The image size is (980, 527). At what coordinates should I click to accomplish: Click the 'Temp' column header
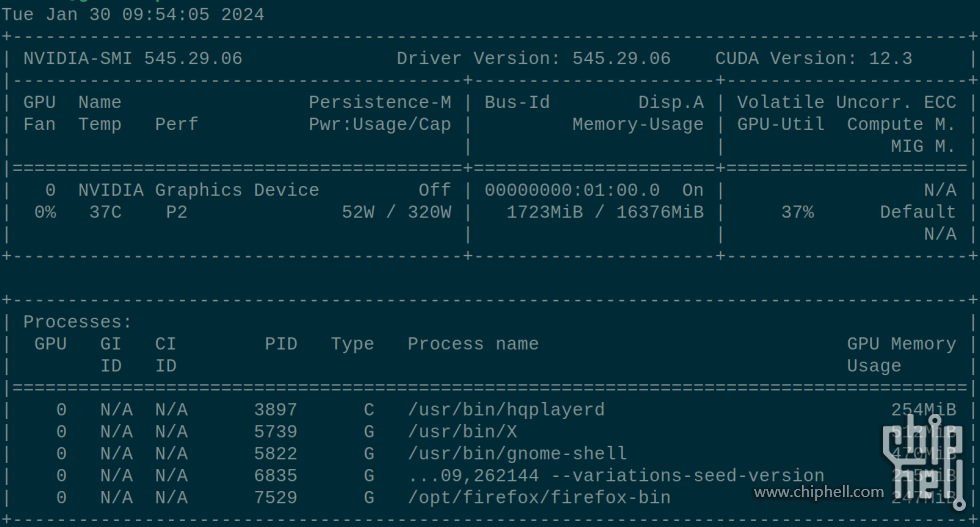(99, 124)
